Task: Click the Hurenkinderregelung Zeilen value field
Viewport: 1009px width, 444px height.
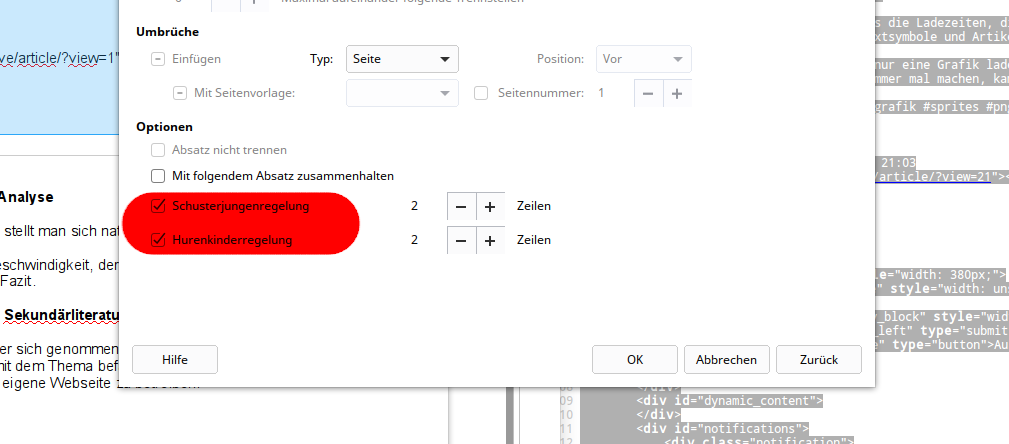Action: pyautogui.click(x=414, y=241)
